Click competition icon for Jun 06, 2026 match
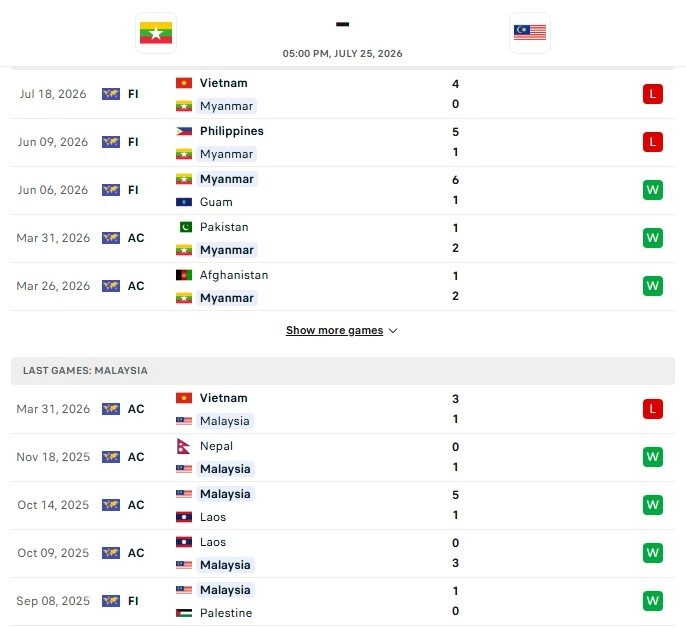 point(111,190)
